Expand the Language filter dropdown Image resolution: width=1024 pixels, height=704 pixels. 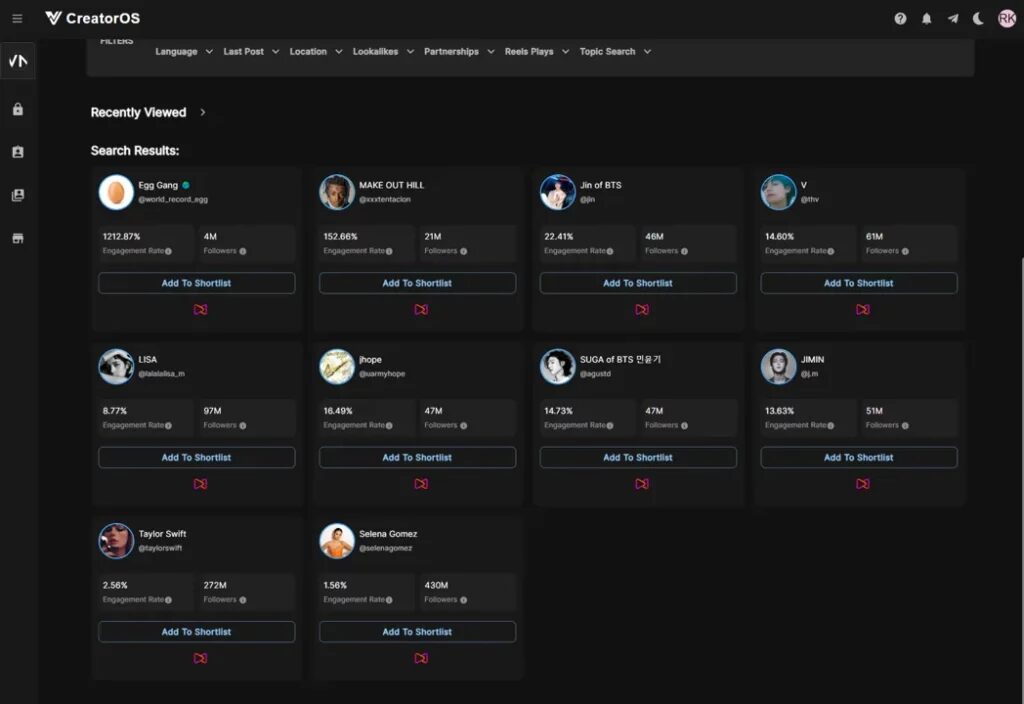tap(184, 52)
